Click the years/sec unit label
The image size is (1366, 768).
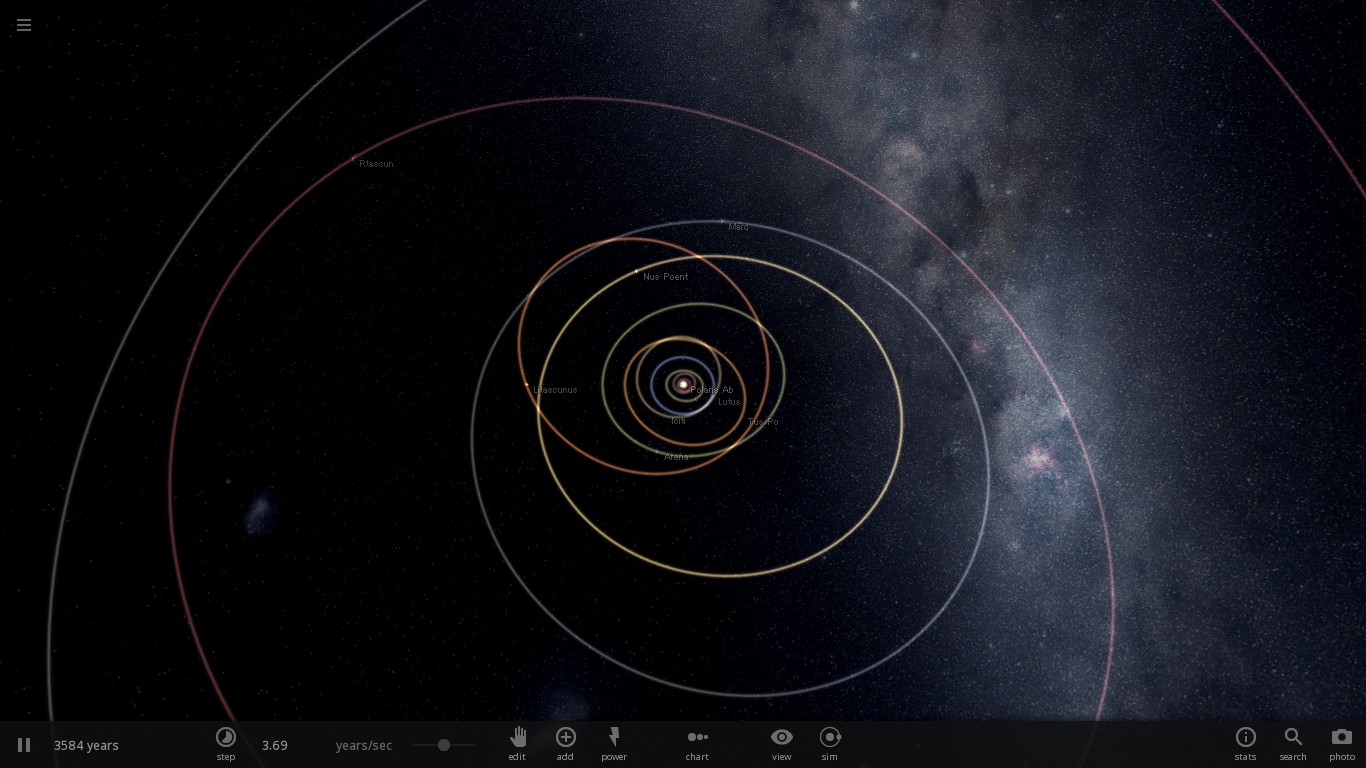tap(364, 745)
